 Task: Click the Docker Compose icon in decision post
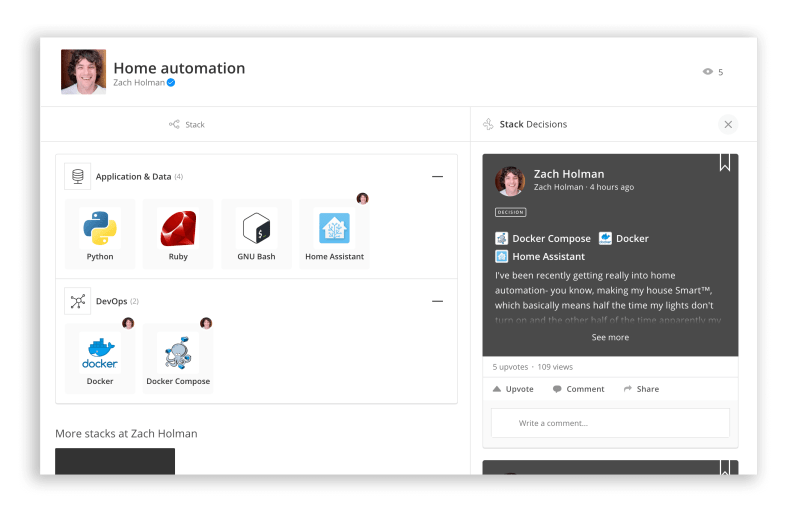coord(501,238)
